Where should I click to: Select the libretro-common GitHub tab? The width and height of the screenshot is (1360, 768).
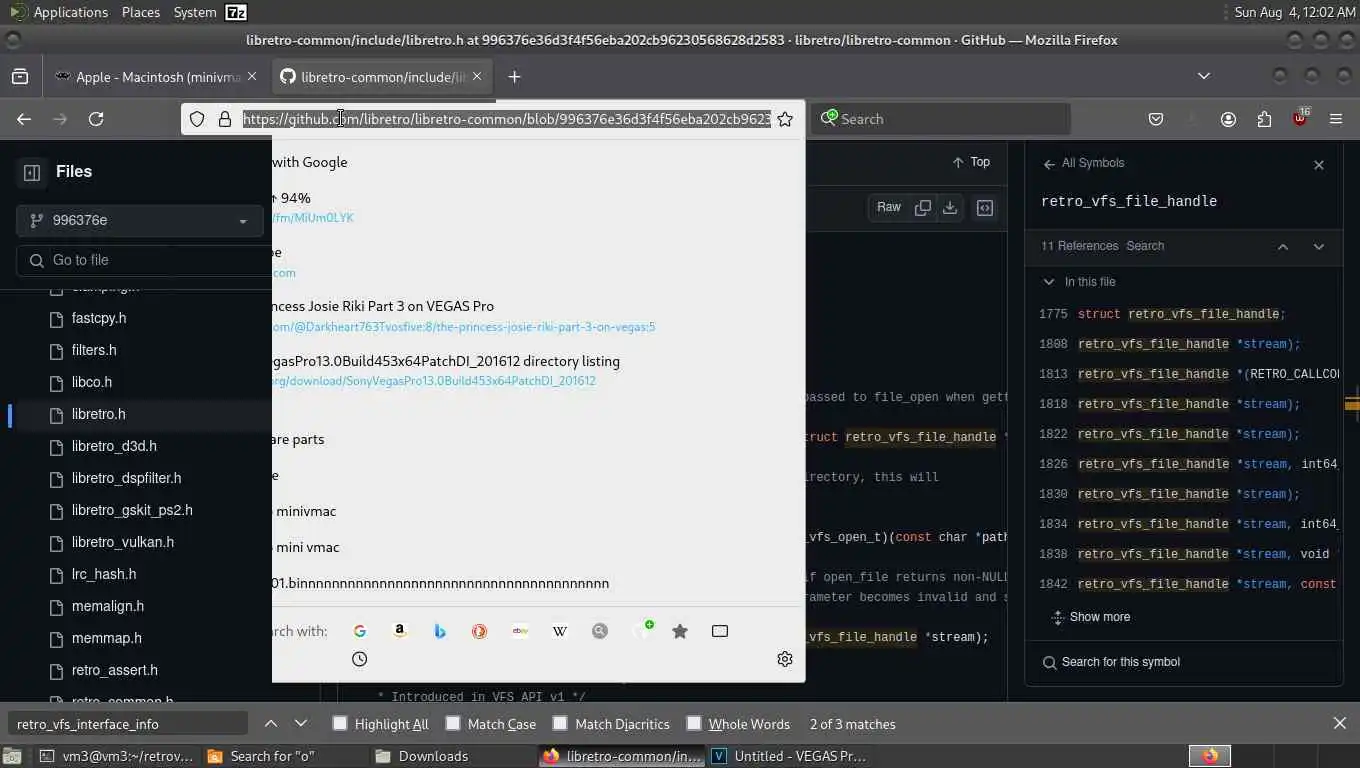382,77
